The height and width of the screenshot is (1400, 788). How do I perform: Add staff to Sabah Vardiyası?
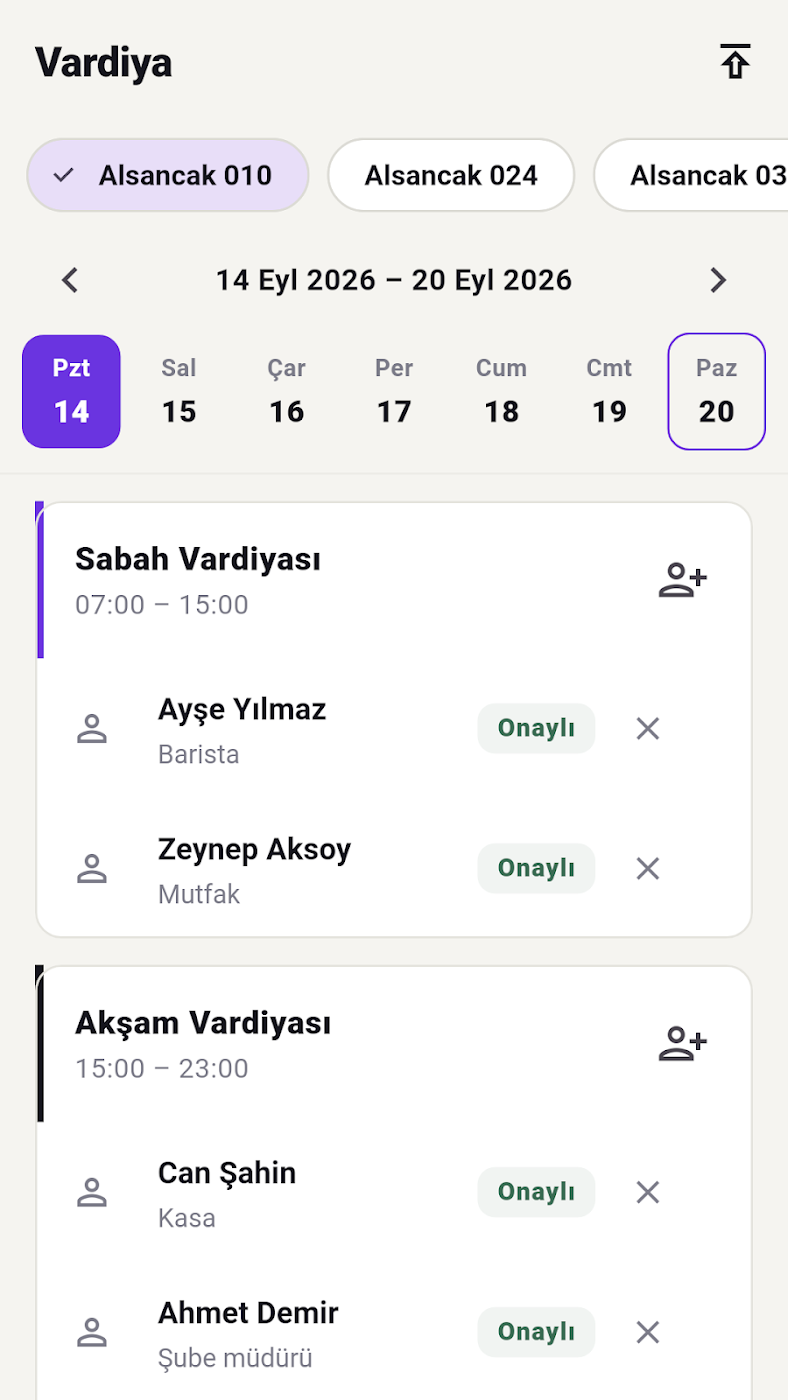point(683,580)
